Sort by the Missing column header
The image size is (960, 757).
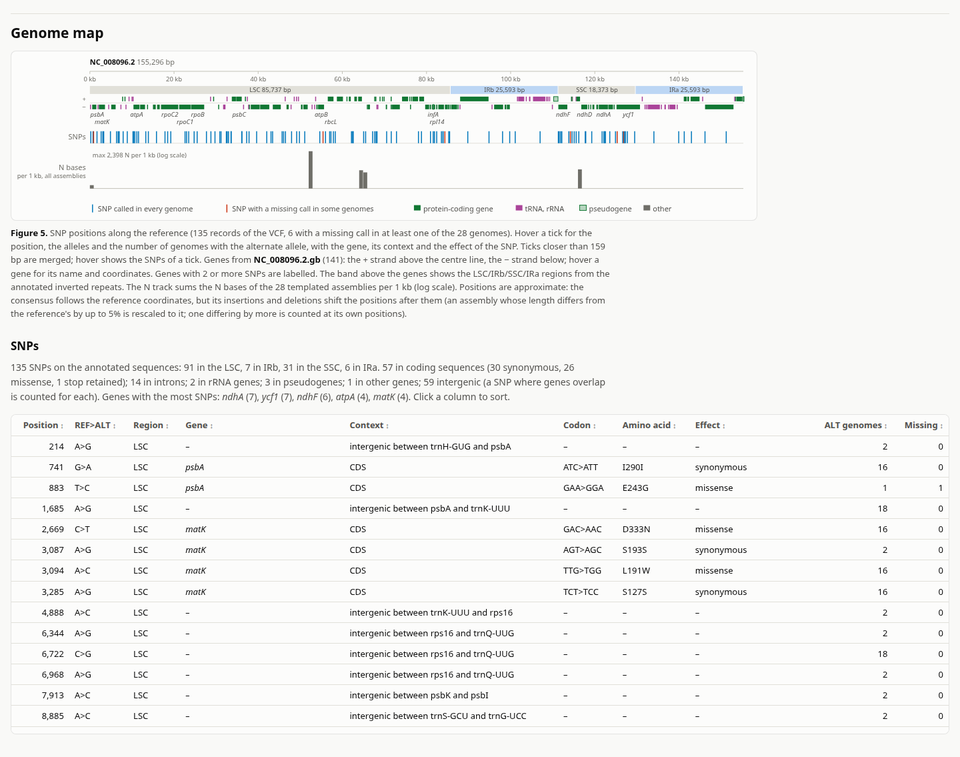(x=923, y=425)
